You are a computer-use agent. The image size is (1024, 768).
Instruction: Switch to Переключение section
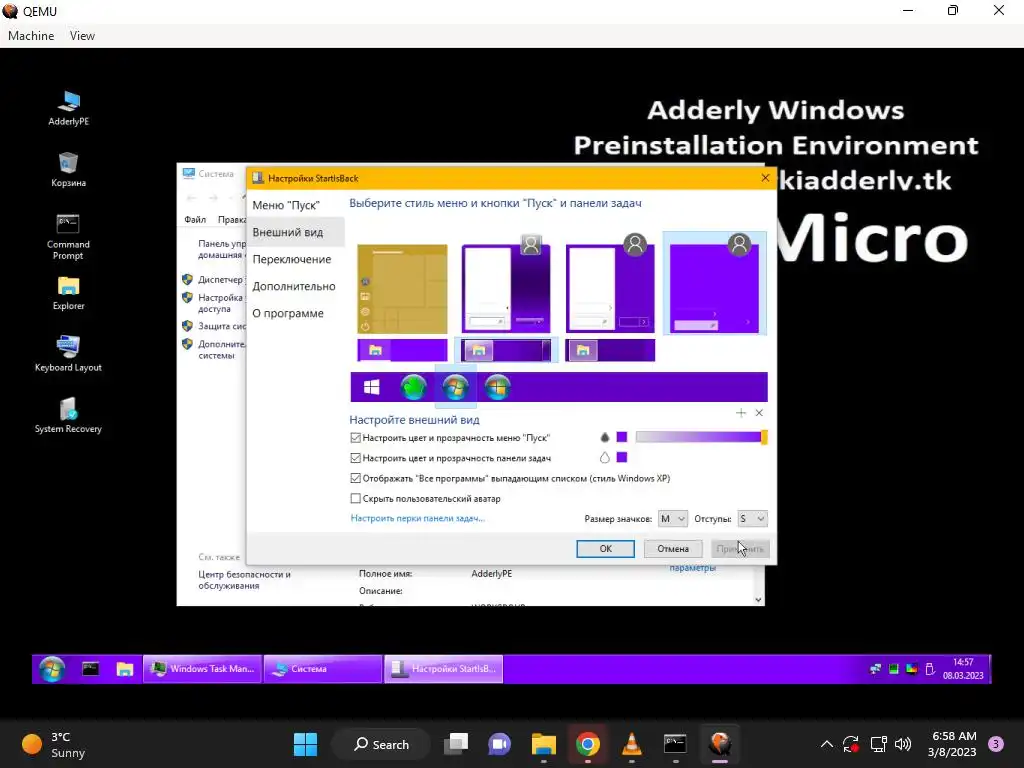(x=291, y=259)
